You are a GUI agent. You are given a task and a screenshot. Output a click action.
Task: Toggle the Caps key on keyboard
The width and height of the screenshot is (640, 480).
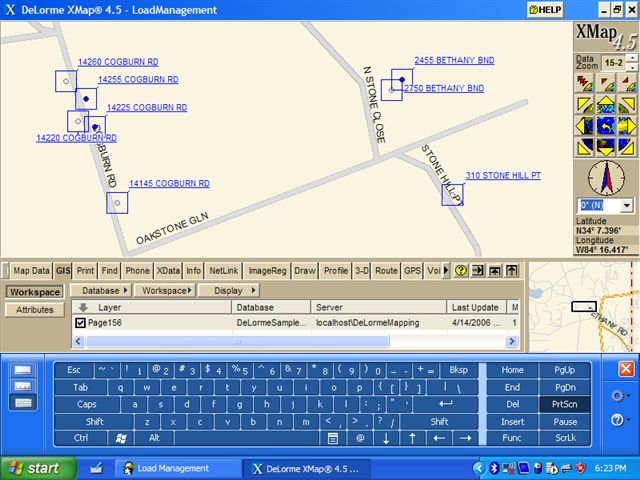tap(87, 404)
